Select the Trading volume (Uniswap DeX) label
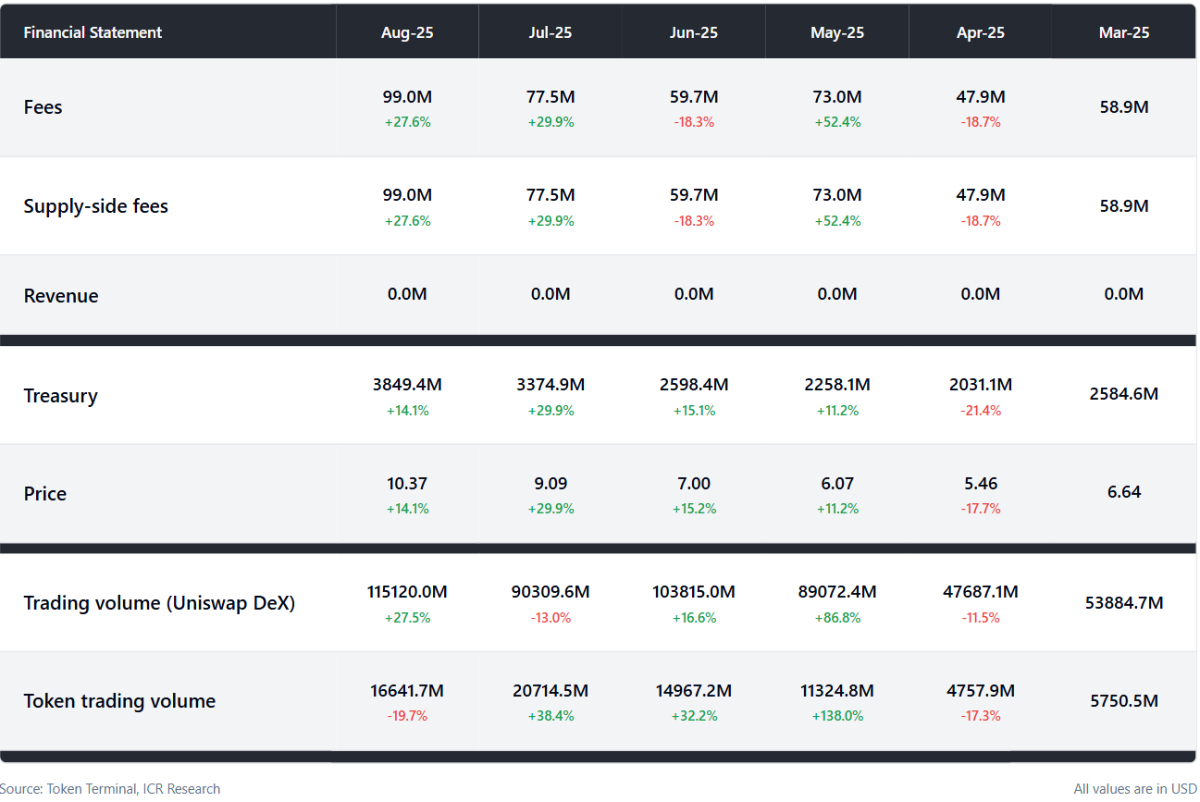This screenshot has height=802, width=1200. tap(159, 603)
